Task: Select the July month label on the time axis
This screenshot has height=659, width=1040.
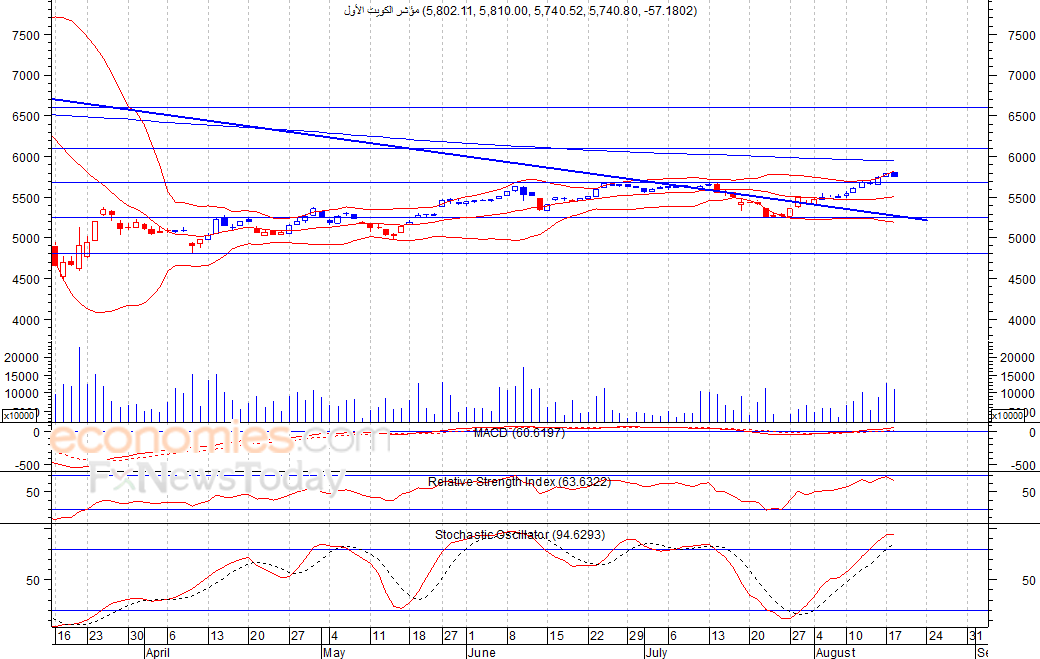Action: [x=656, y=652]
